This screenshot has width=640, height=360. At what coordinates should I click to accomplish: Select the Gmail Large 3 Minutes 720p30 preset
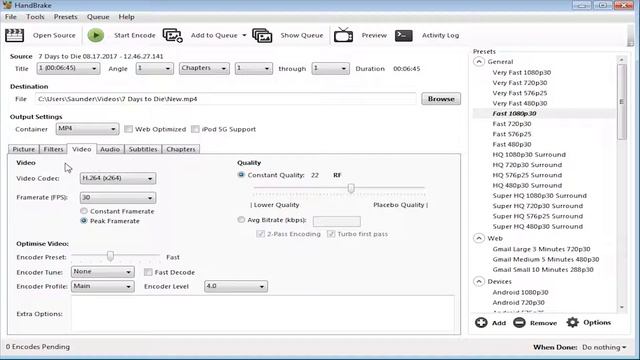(541, 249)
